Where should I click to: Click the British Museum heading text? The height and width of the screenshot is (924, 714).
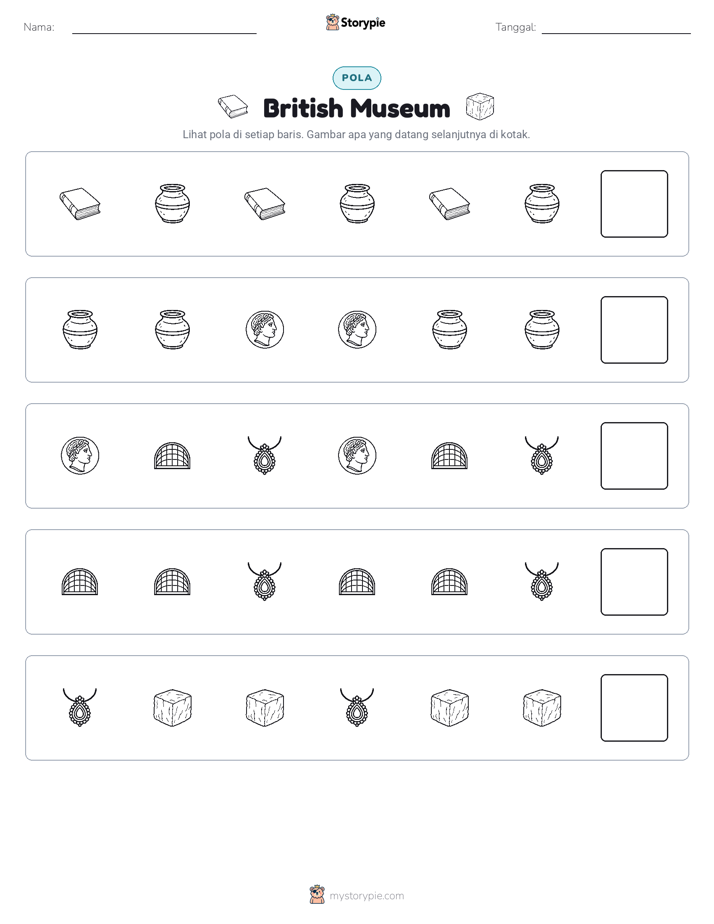pos(356,108)
